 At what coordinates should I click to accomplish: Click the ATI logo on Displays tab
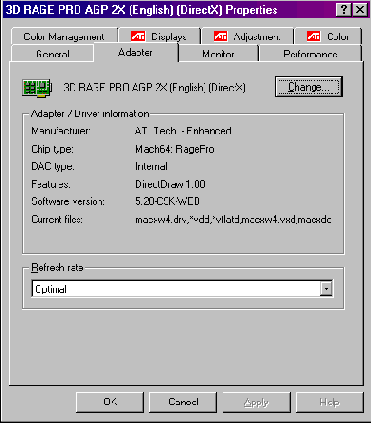pyautogui.click(x=138, y=36)
